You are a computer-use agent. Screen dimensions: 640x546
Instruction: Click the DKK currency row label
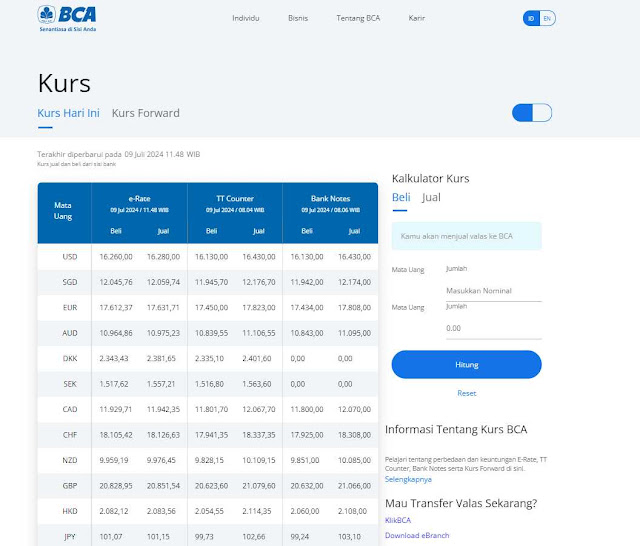(x=70, y=358)
